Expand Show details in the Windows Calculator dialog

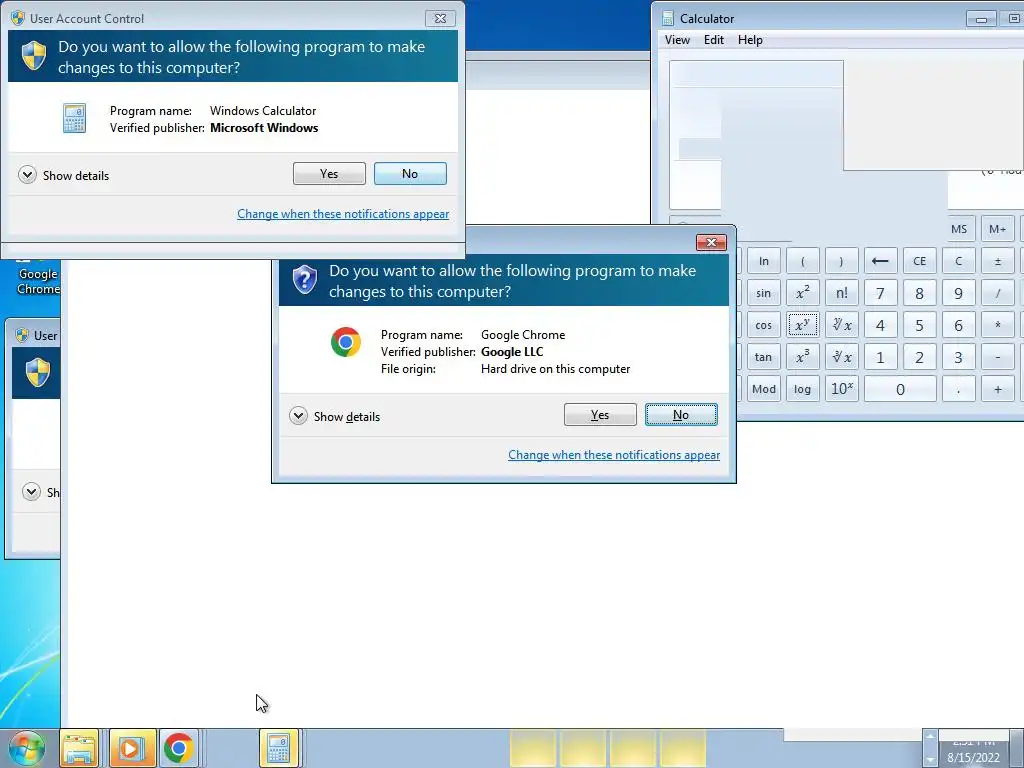(x=64, y=175)
